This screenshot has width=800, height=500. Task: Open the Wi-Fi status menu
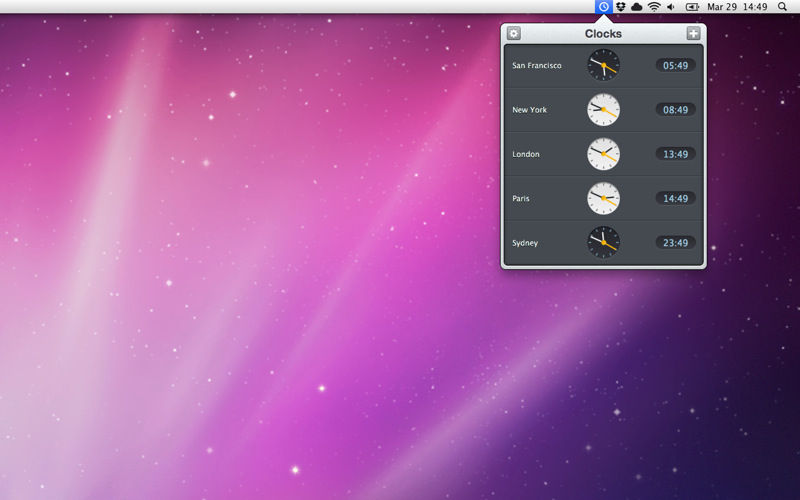(654, 7)
